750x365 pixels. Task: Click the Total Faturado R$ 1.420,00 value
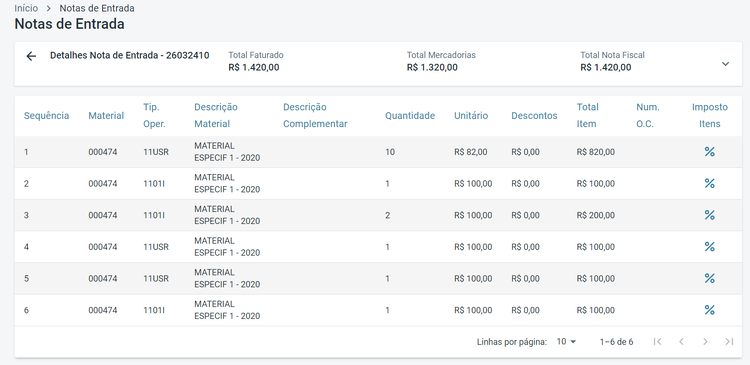click(254, 67)
